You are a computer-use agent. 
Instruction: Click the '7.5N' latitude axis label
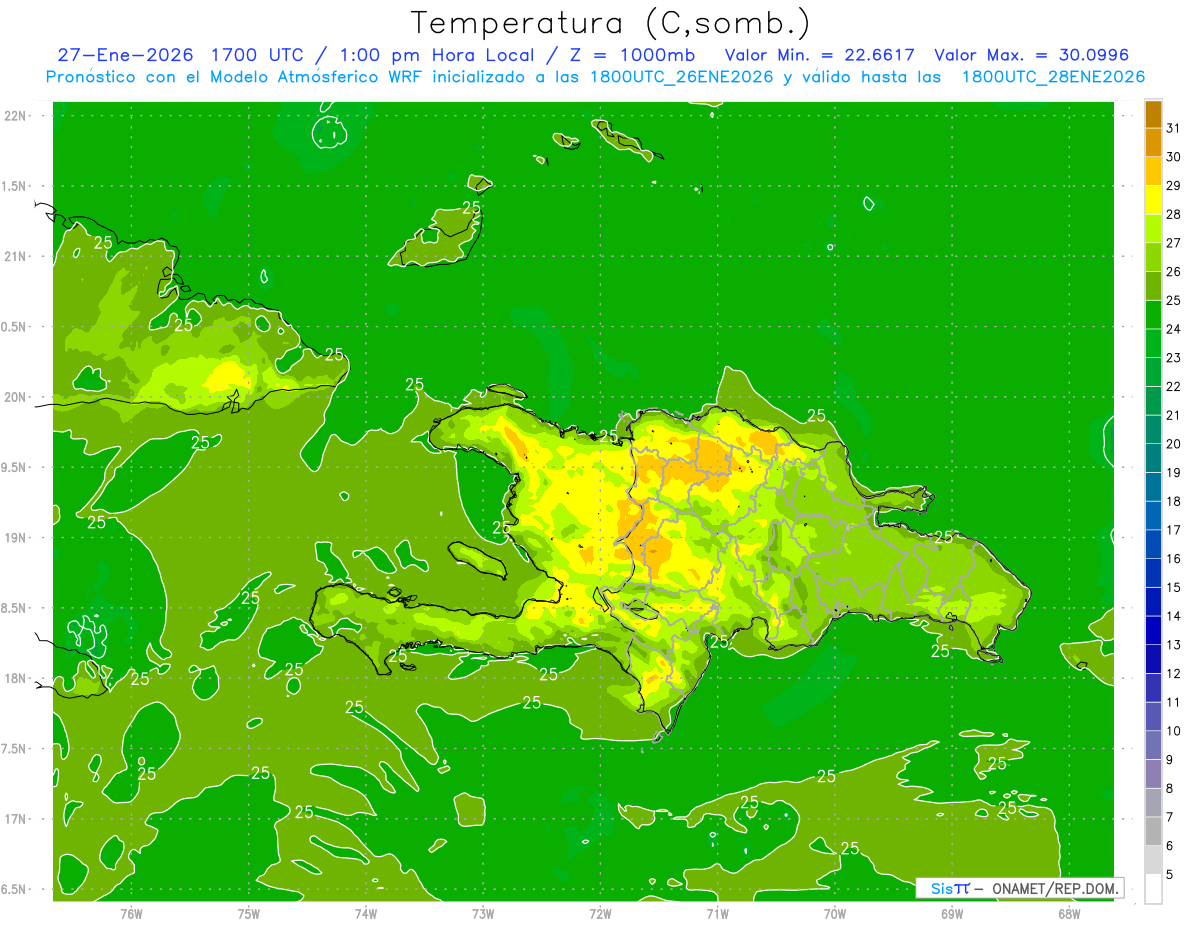15,749
